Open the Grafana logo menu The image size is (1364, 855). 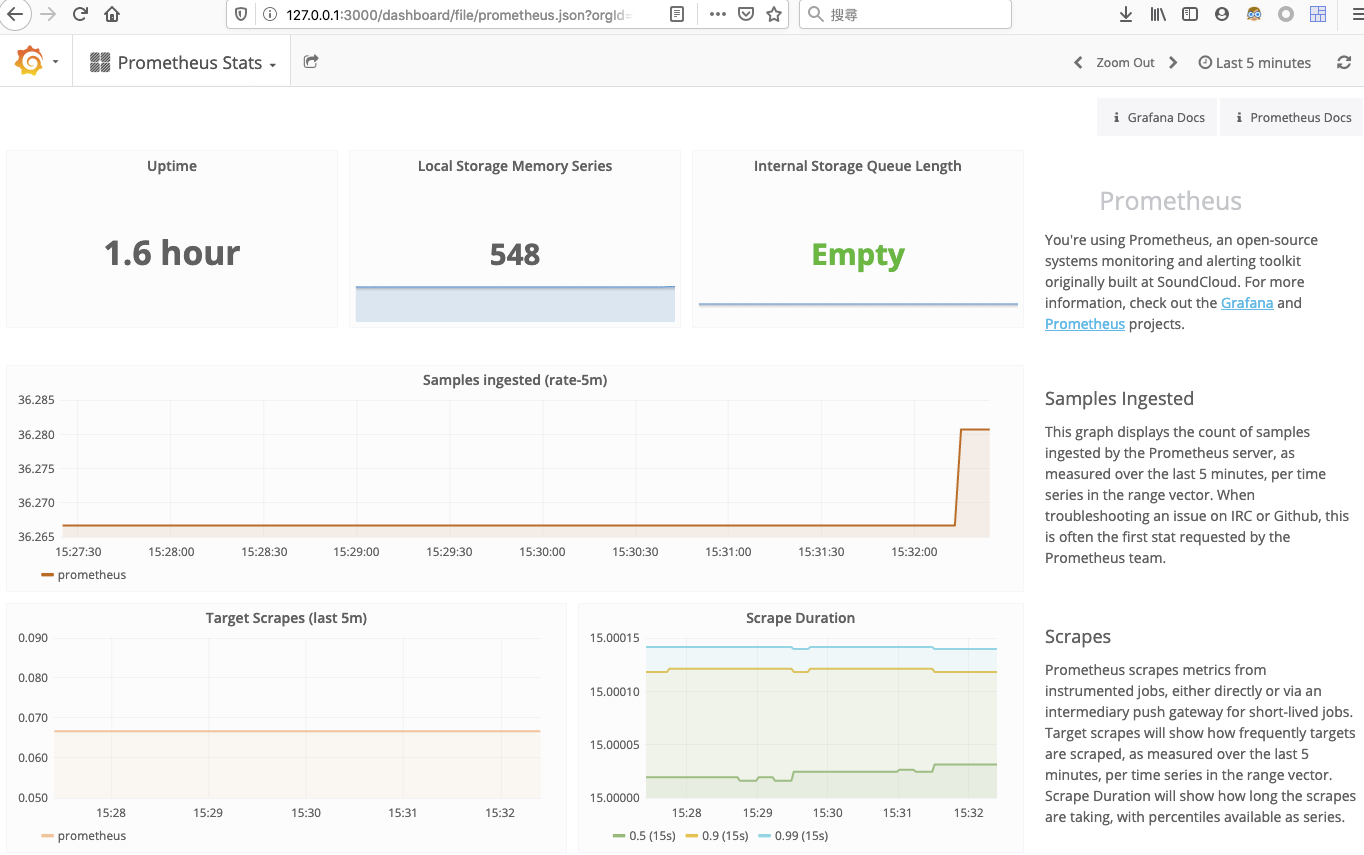coord(30,62)
